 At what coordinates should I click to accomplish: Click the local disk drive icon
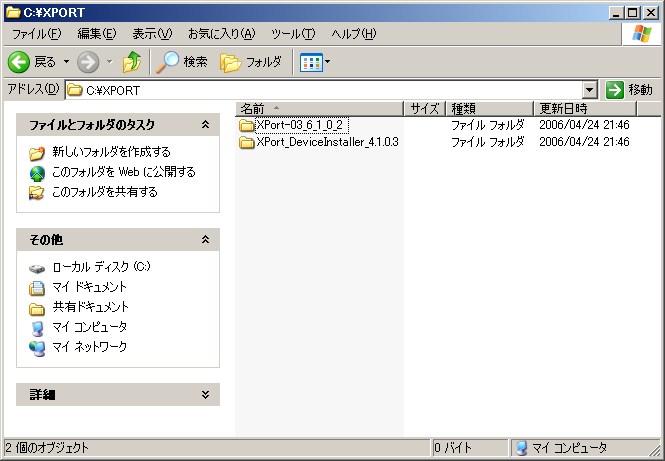point(37,268)
